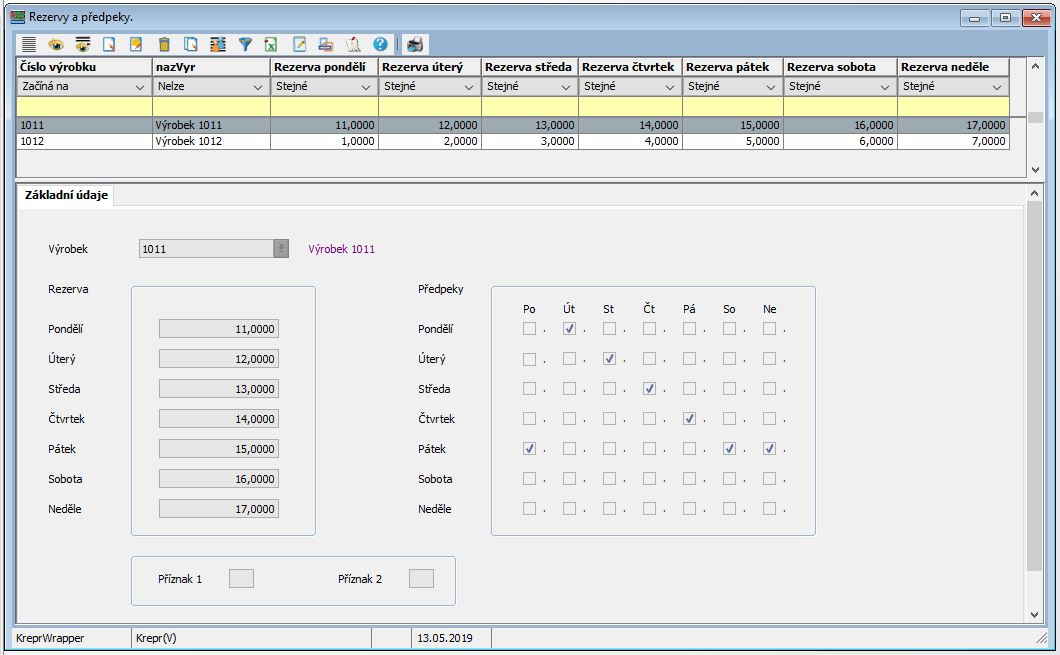The height and width of the screenshot is (655, 1060).
Task: Open the Výrobek 1011 combo box
Action: pos(281,249)
